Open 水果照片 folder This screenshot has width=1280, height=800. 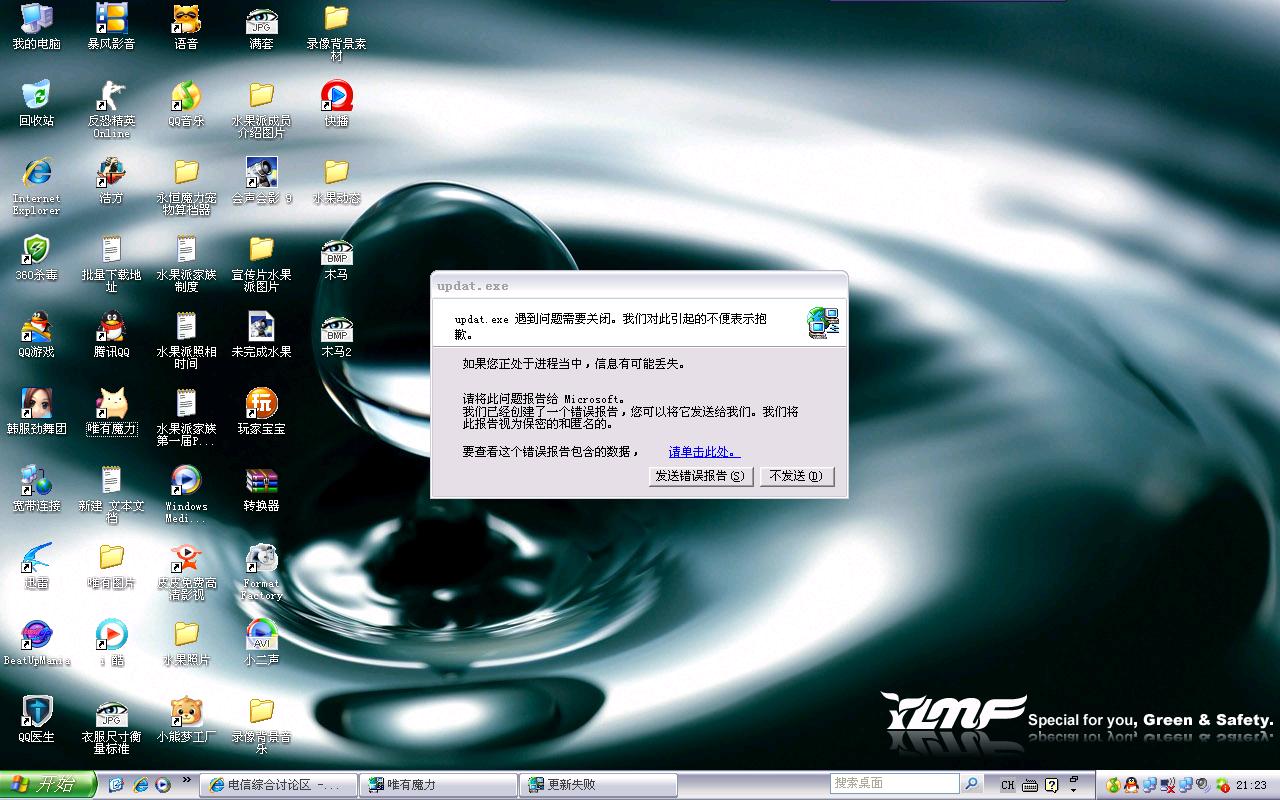(x=186, y=643)
